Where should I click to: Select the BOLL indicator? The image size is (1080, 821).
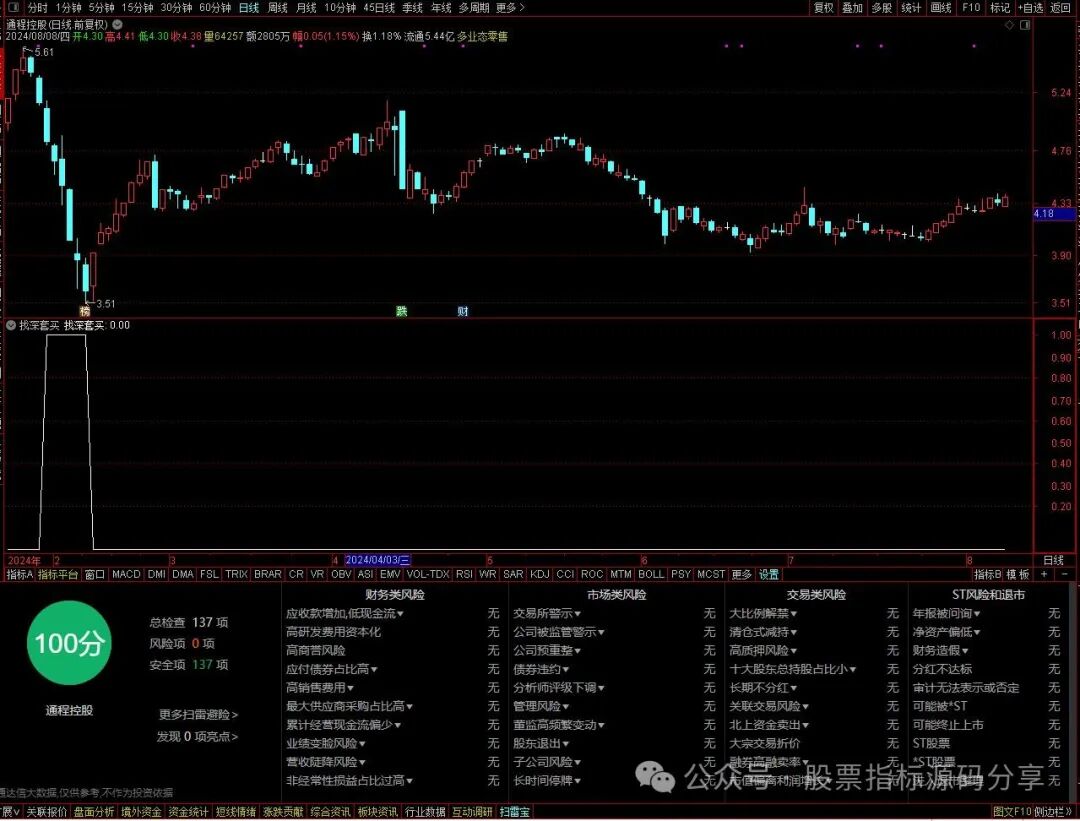tap(651, 574)
